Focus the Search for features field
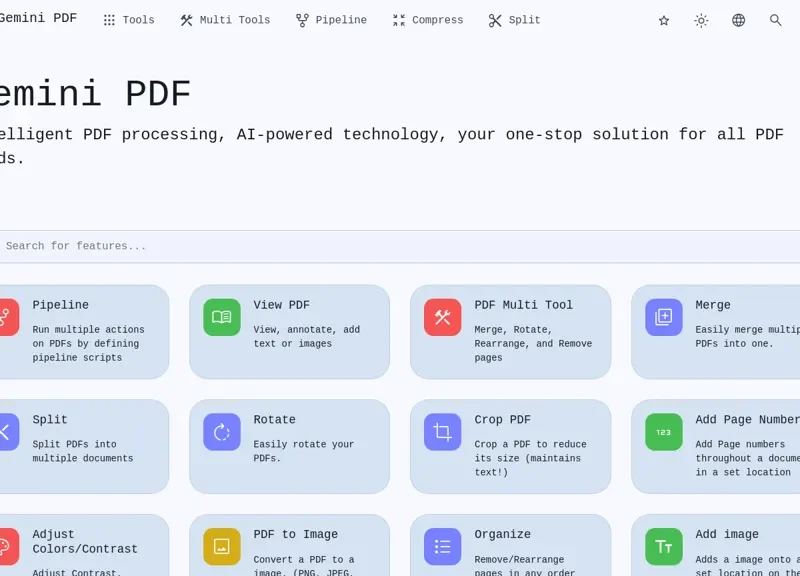The height and width of the screenshot is (576, 800). [400, 246]
